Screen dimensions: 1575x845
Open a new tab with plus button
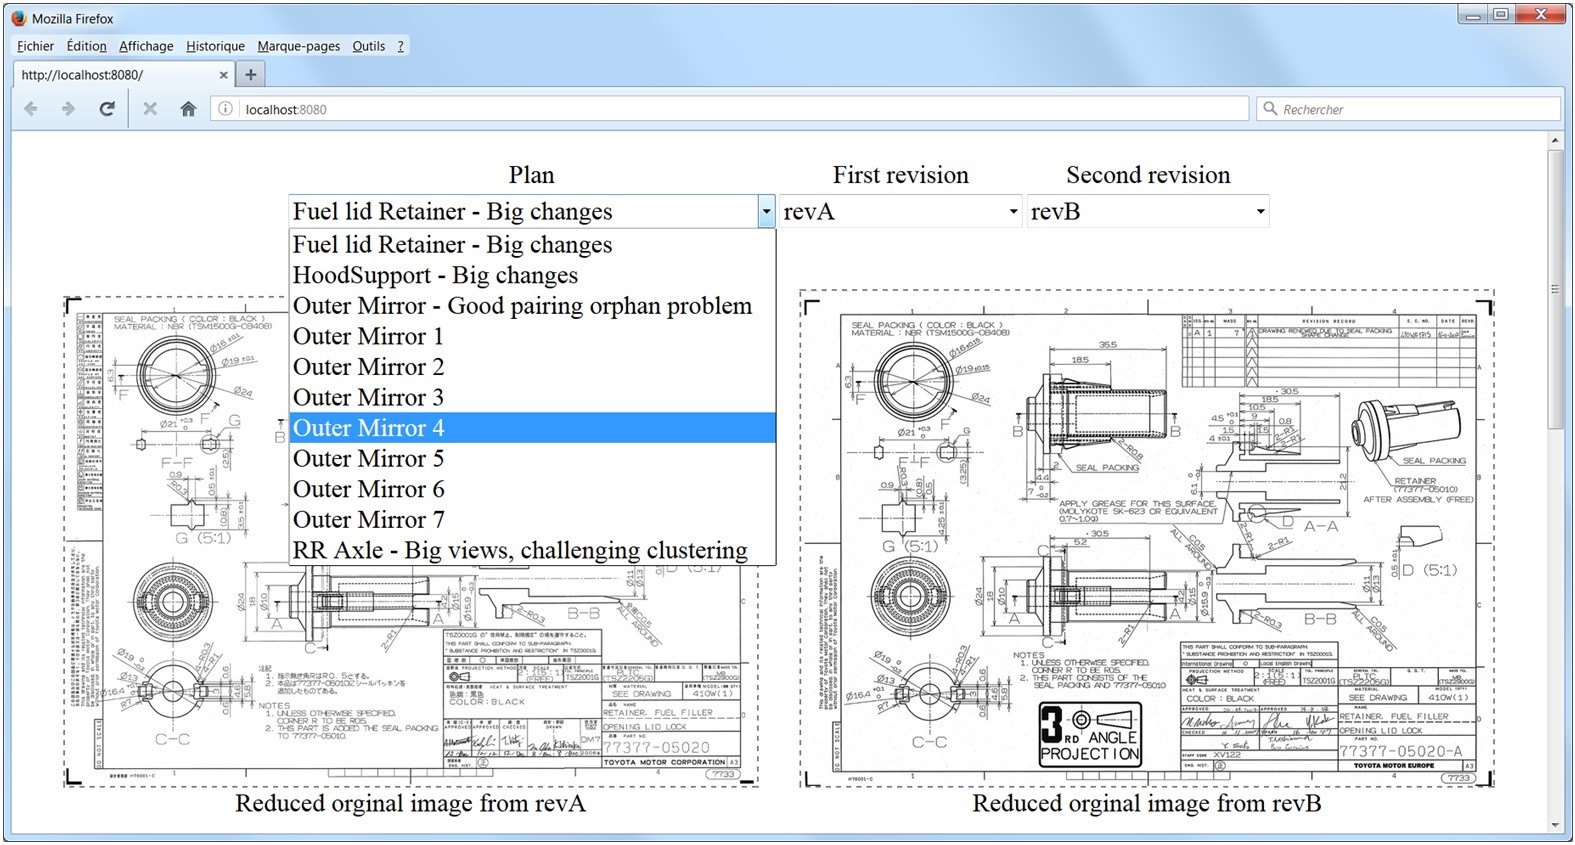click(251, 74)
